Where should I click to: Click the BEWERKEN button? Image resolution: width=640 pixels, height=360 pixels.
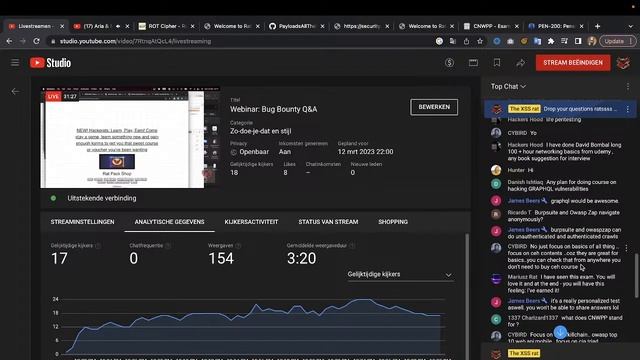[x=434, y=107]
